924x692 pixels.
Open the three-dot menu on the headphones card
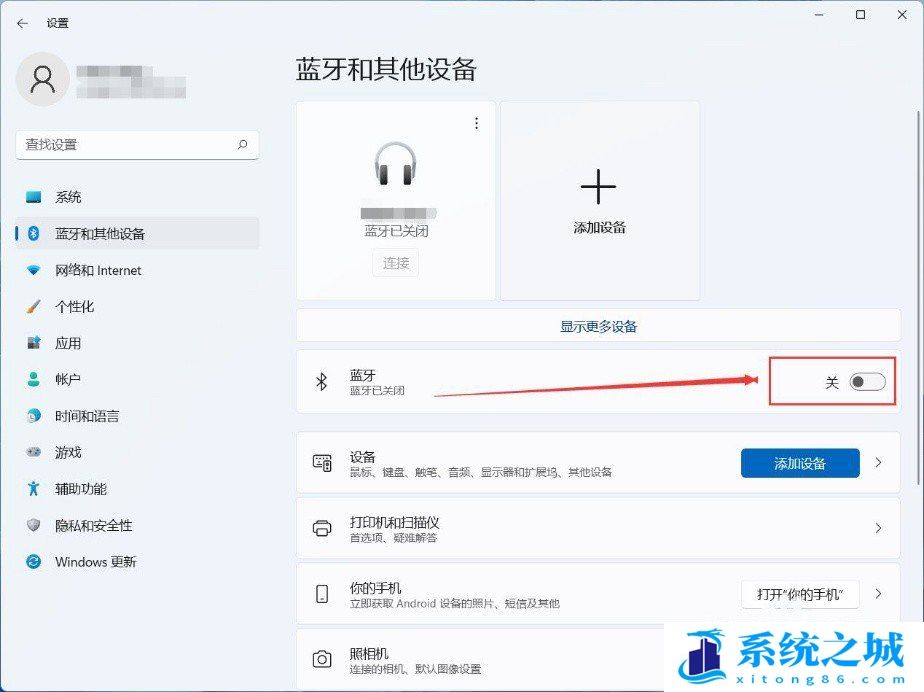(476, 123)
